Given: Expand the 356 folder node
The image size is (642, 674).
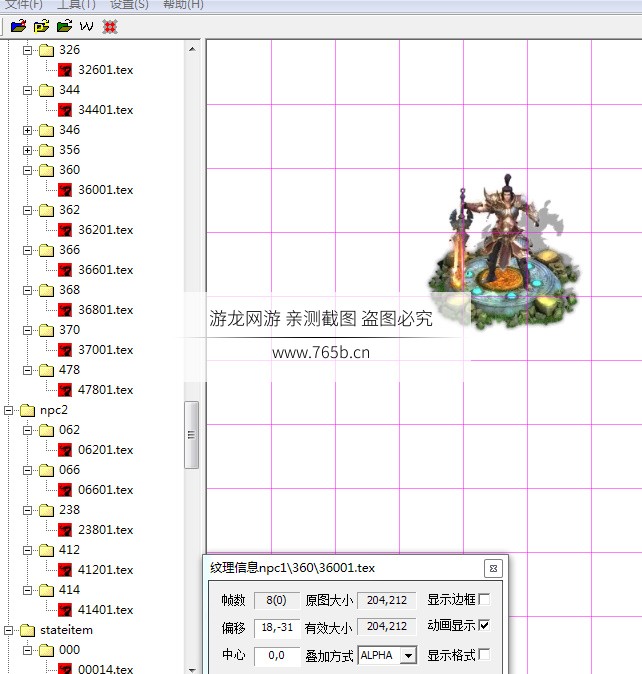Looking at the screenshot, I should click(x=28, y=150).
